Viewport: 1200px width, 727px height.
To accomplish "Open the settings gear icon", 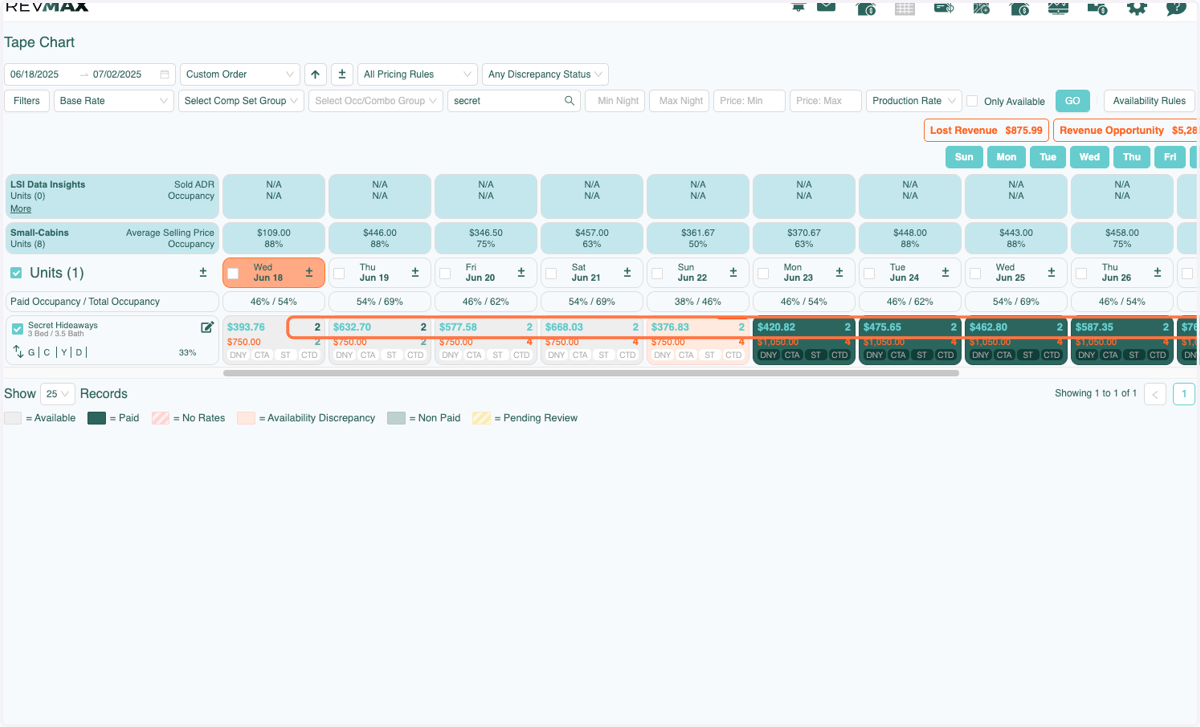I will 1136,8.
